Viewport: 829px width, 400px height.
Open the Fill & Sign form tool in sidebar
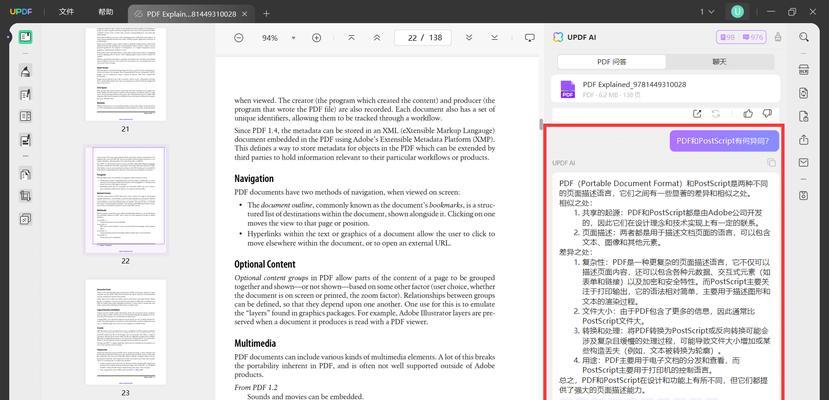coord(25,139)
